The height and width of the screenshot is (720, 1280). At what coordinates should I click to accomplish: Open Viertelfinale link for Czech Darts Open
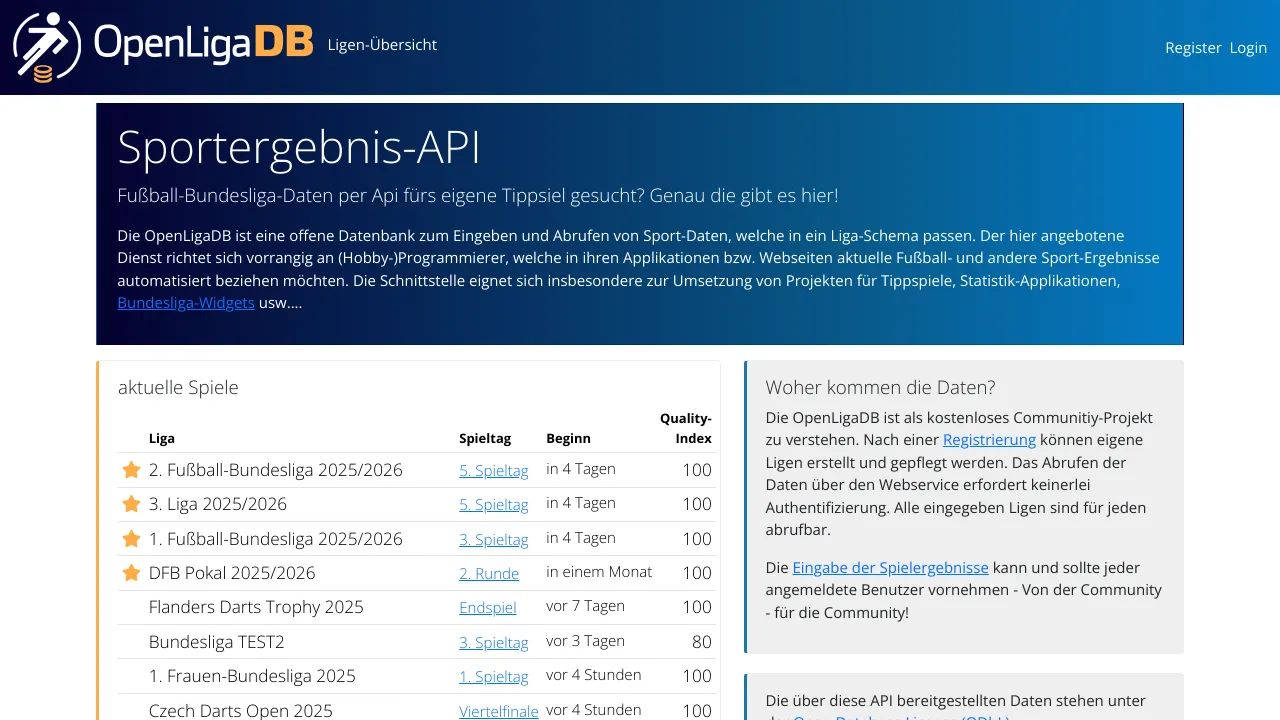coord(499,711)
